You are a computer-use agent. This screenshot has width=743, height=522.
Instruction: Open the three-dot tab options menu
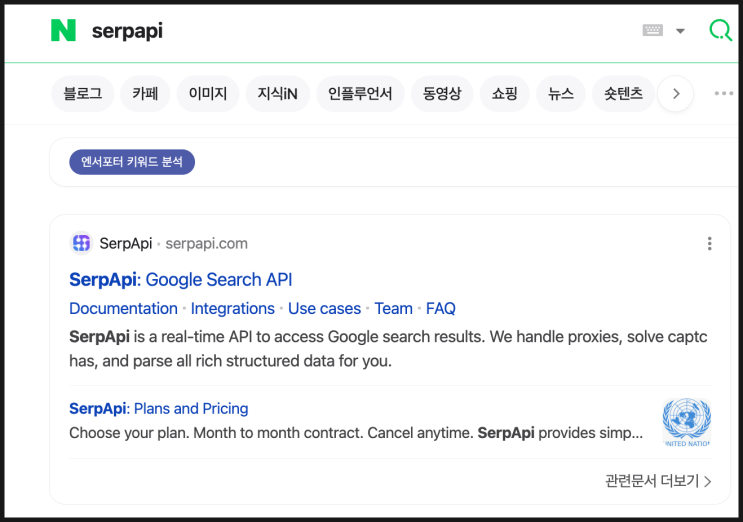pyautogui.click(x=724, y=93)
